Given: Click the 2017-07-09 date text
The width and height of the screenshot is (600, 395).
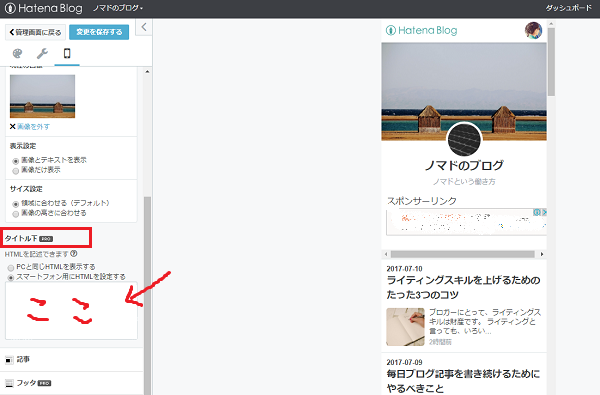Looking at the screenshot, I should click(x=404, y=362).
